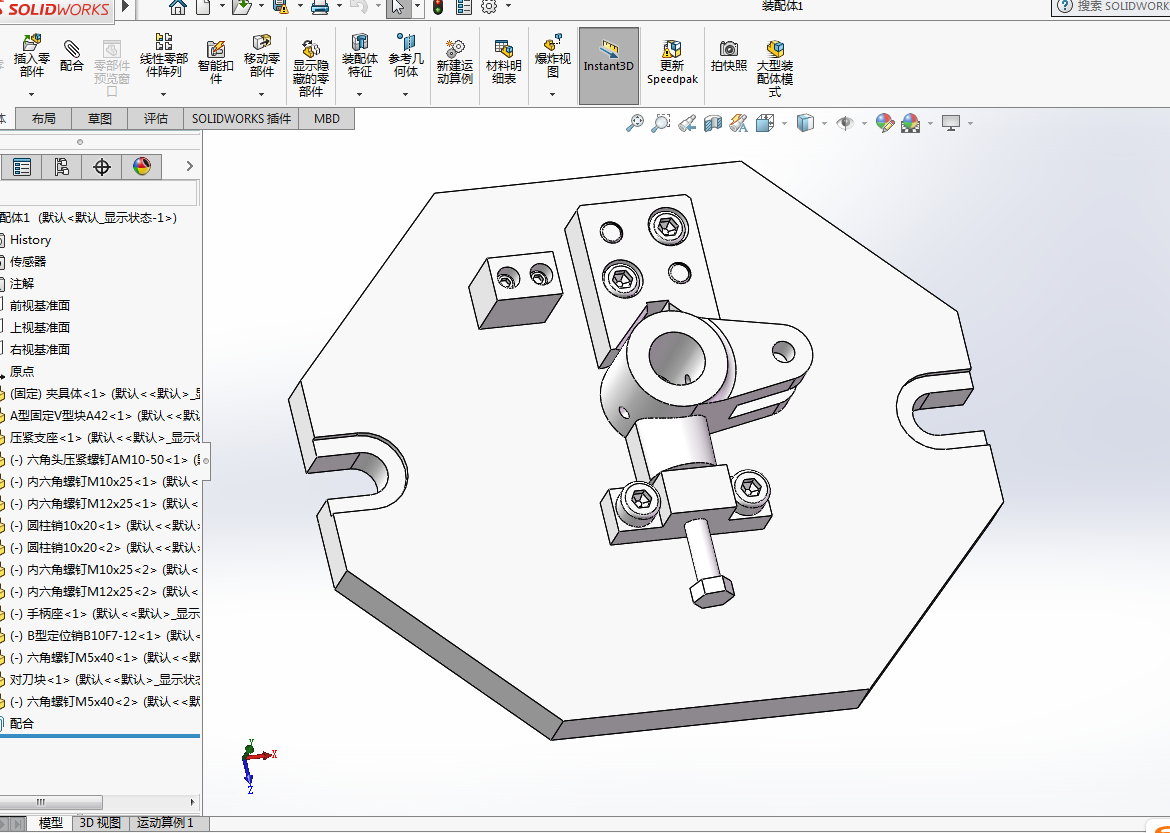The height and width of the screenshot is (833, 1170).
Task: Click 材料明细表 (Bill of Materials) tool
Action: 504,61
